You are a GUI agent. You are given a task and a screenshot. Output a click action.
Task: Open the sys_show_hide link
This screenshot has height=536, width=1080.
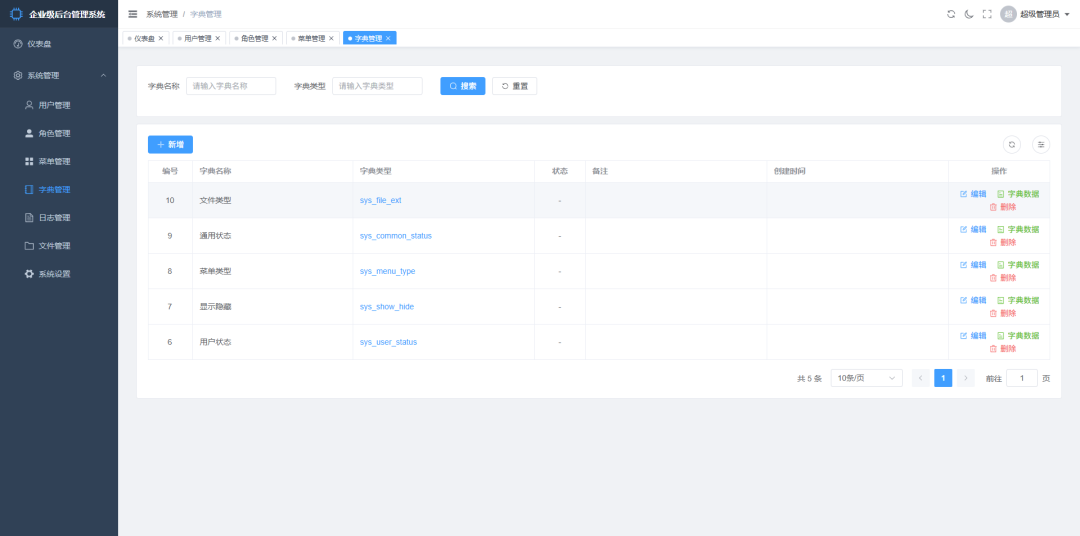point(386,307)
